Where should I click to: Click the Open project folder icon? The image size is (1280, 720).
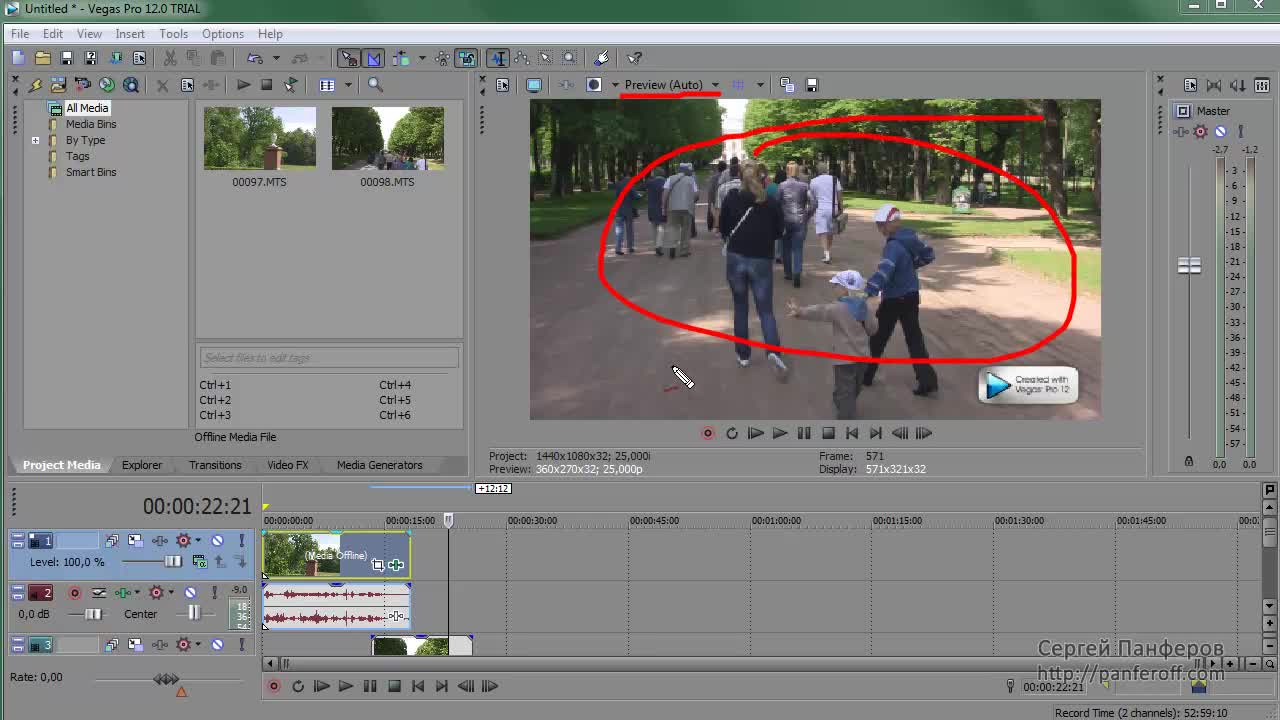click(x=42, y=58)
